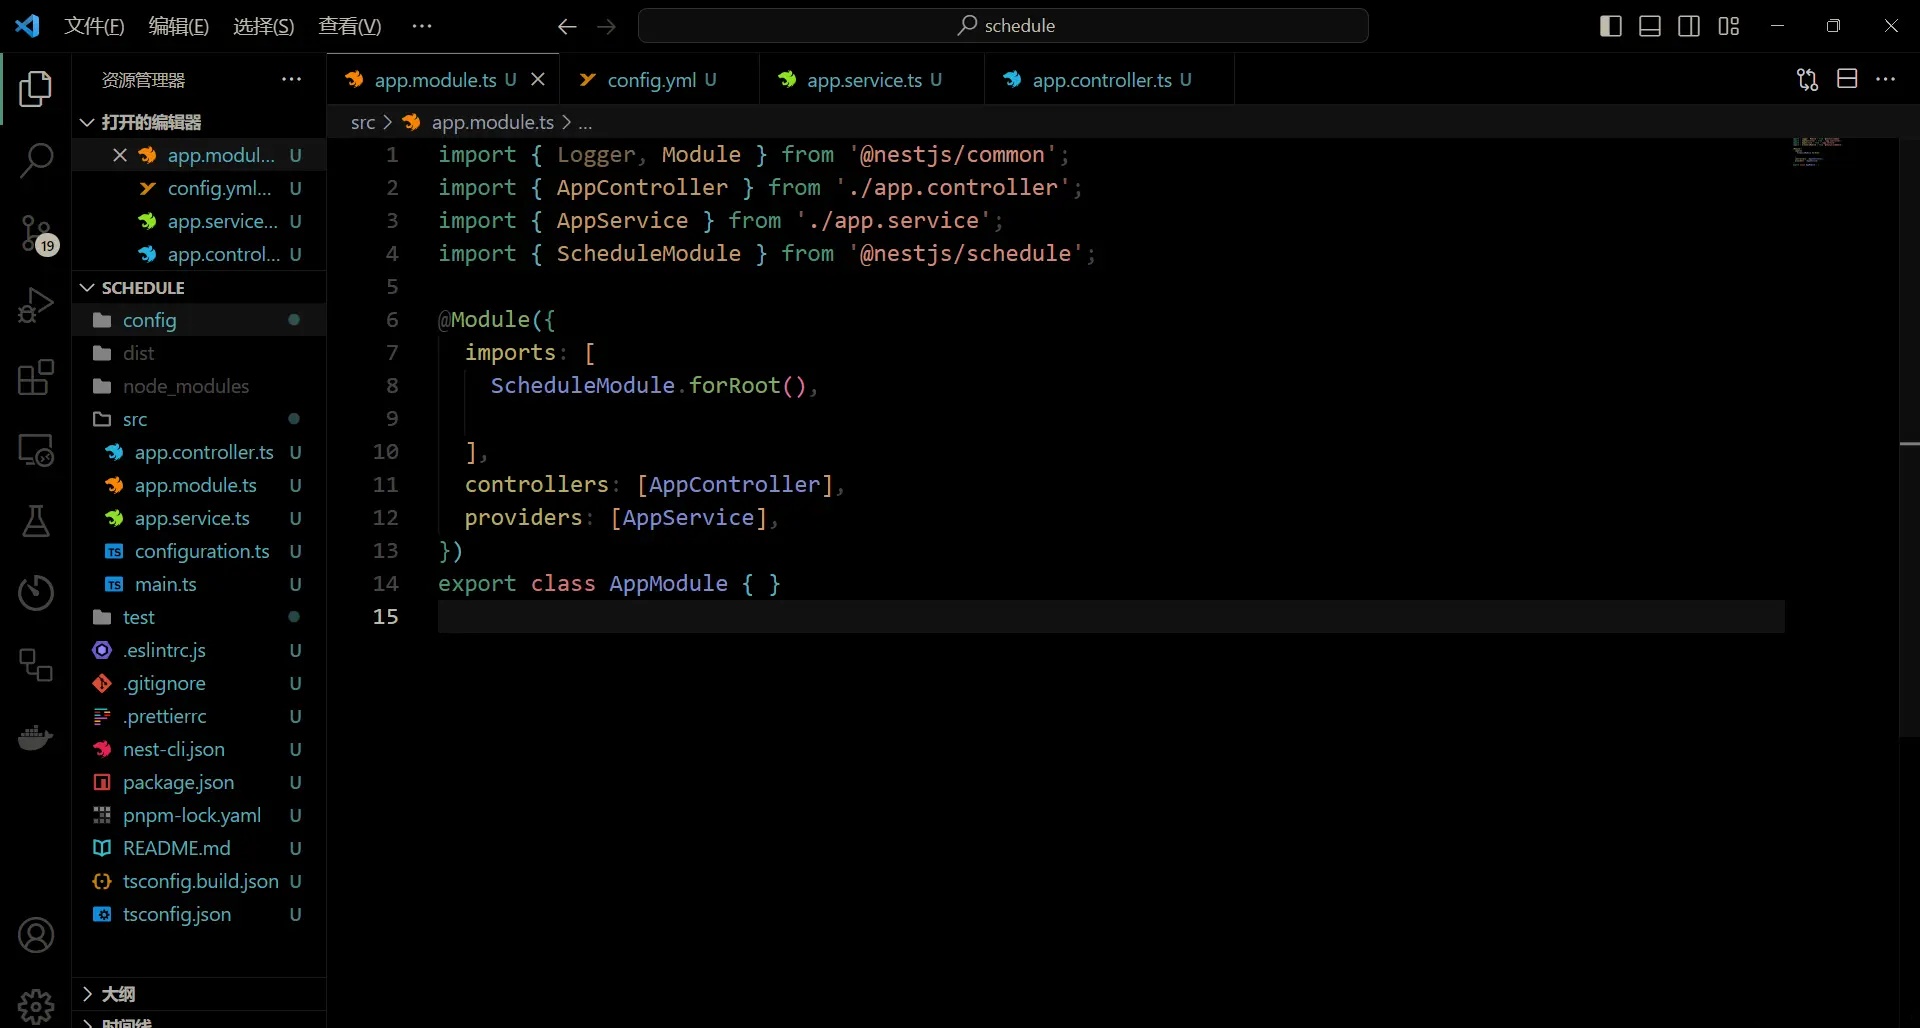Open the 文件(F) menu
The width and height of the screenshot is (1920, 1028).
[x=94, y=26]
